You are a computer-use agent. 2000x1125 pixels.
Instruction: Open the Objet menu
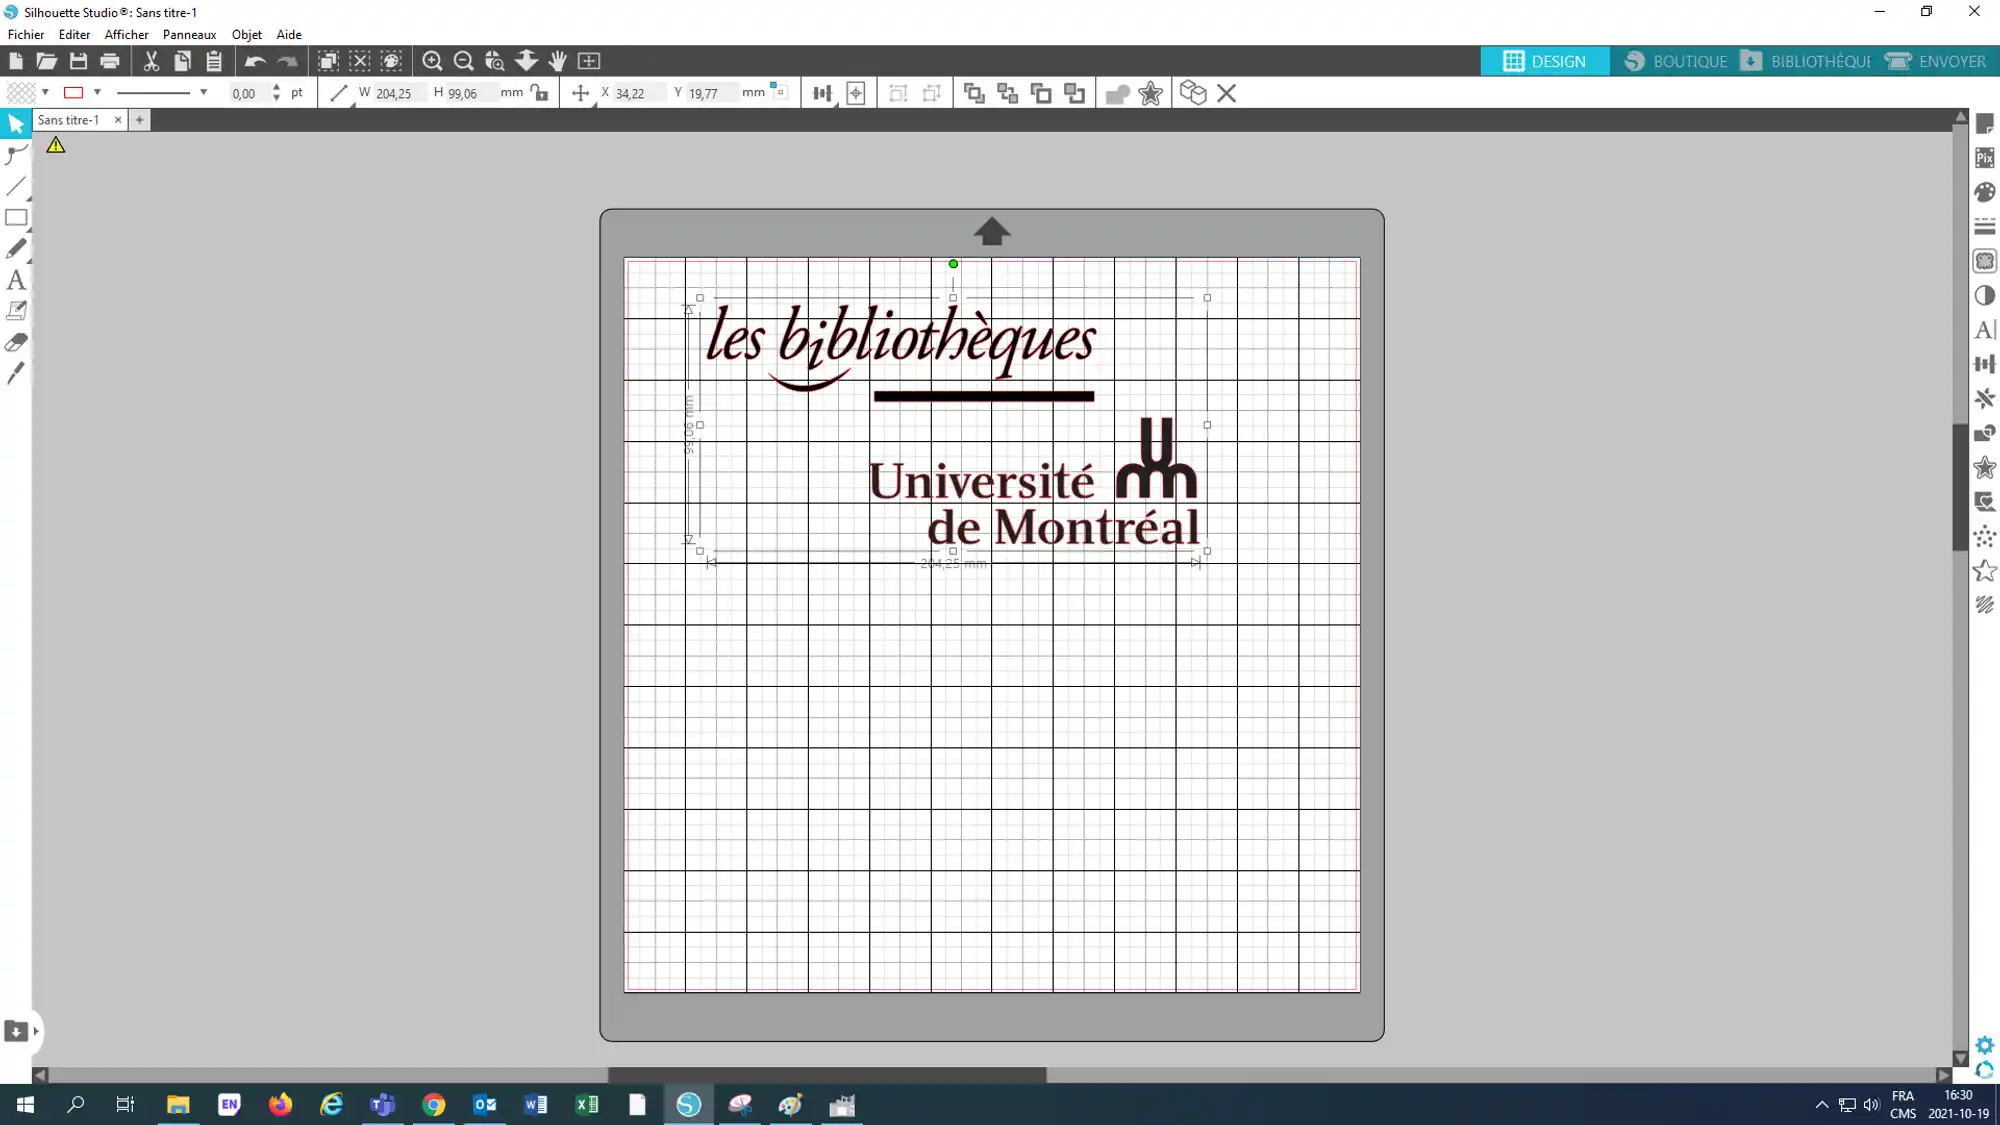pyautogui.click(x=246, y=34)
